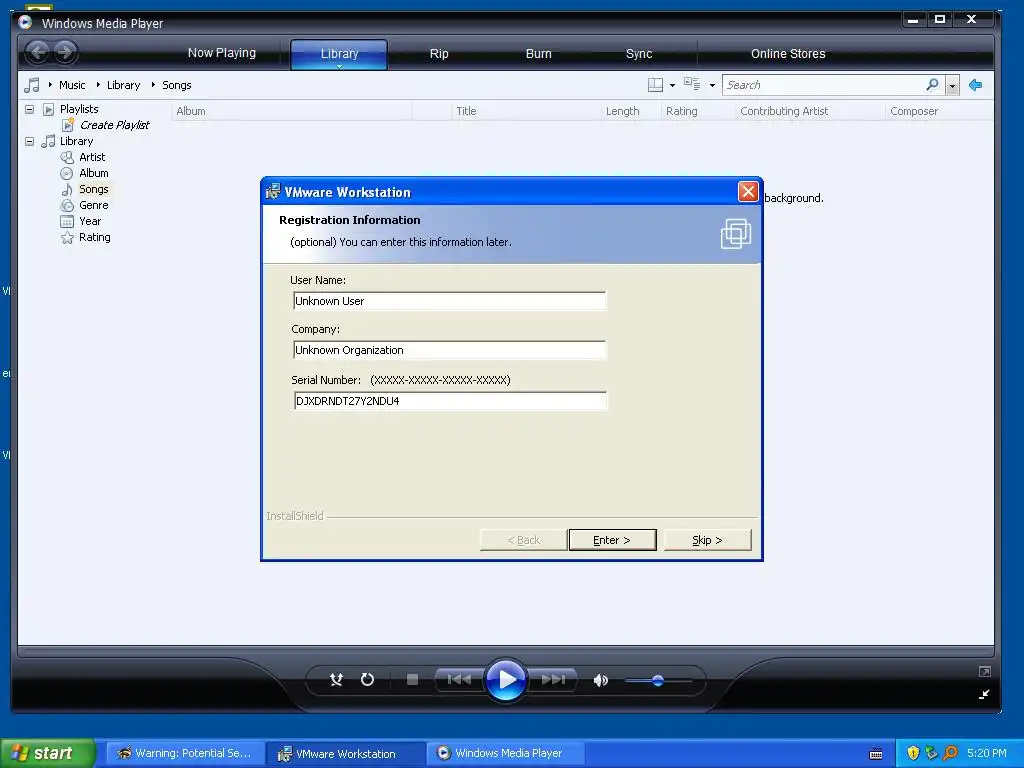Open the Online Stores tab
The height and width of the screenshot is (768, 1024).
tap(788, 54)
